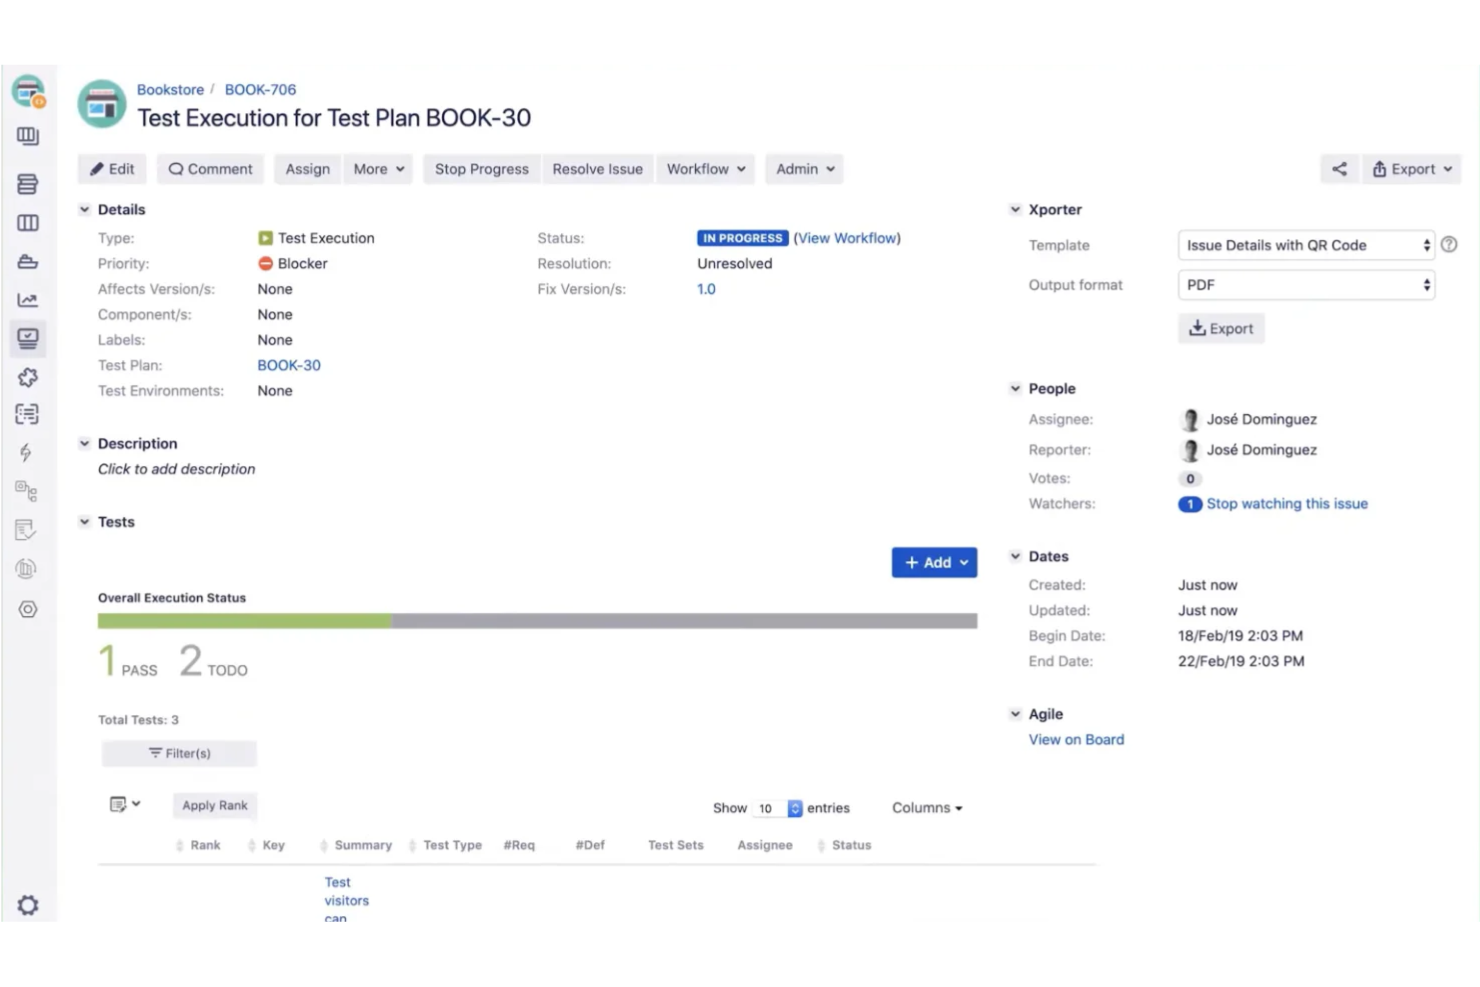Toggle the Rank column sort arrows
The image size is (1480, 987).
[181, 845]
